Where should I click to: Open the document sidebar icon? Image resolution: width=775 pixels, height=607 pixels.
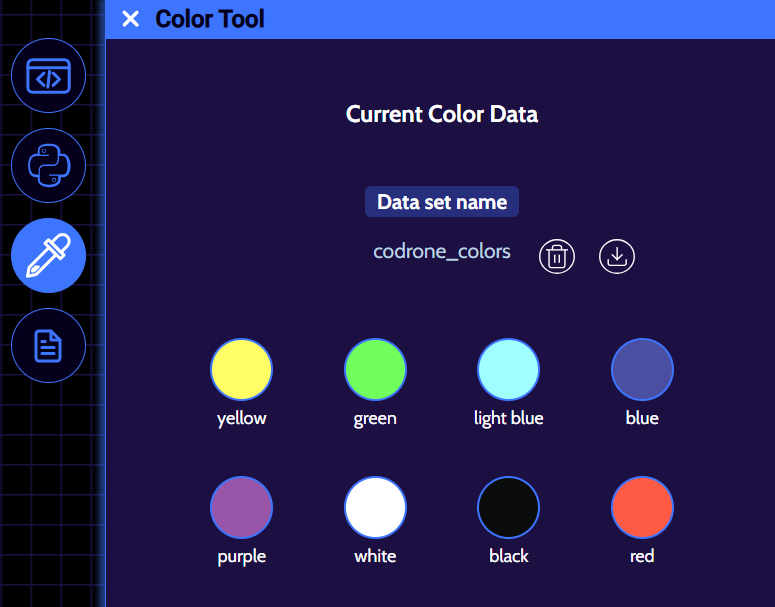(48, 346)
